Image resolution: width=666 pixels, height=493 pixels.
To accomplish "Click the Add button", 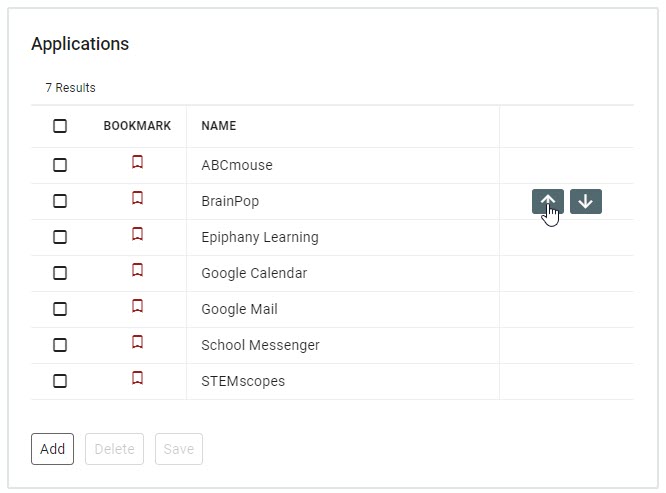I will tap(52, 449).
